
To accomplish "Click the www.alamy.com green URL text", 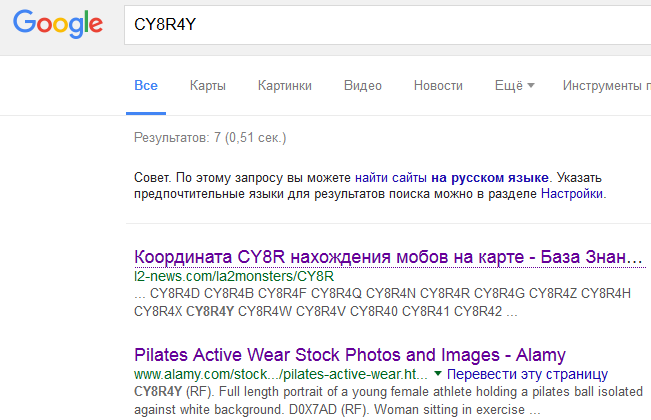I will coord(281,374).
